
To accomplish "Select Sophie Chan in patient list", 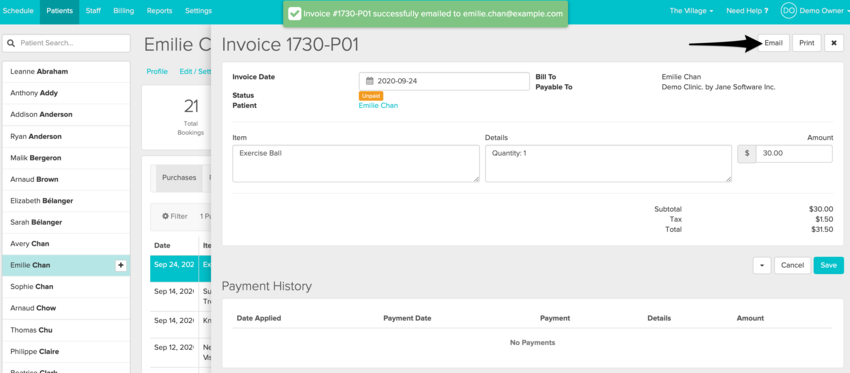I will [x=66, y=287].
